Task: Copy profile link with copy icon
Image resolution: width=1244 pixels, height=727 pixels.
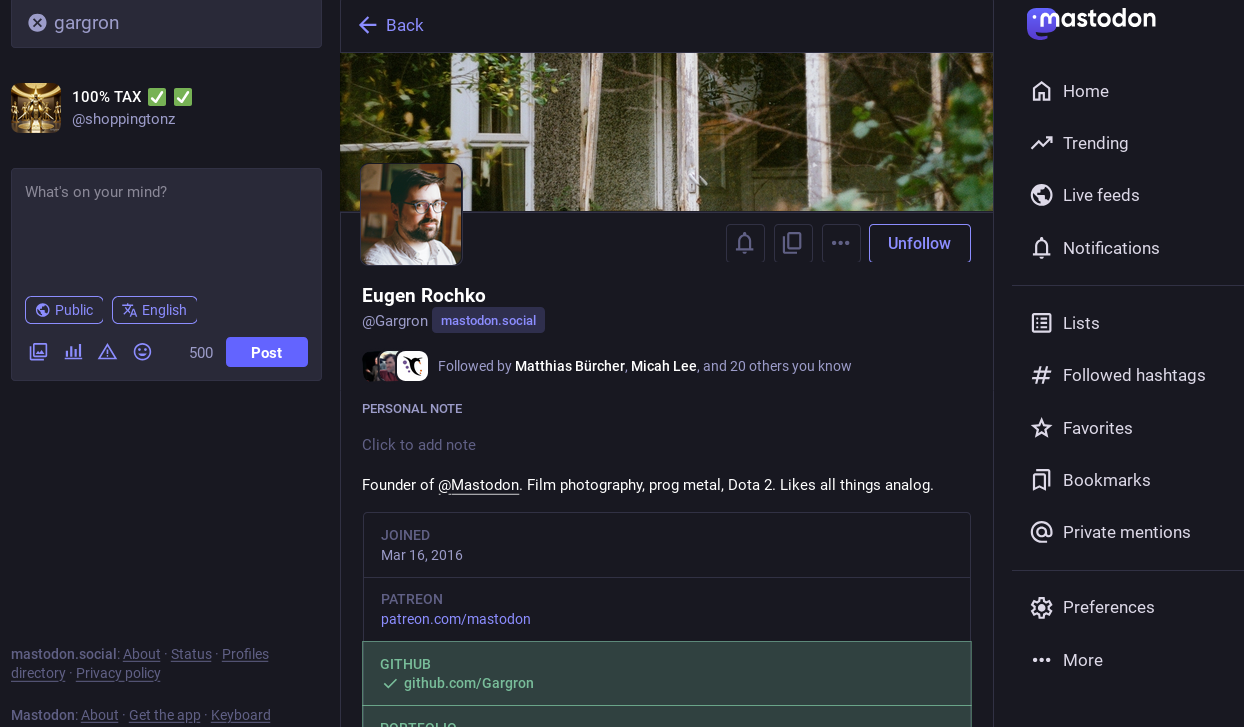Action: [x=793, y=243]
